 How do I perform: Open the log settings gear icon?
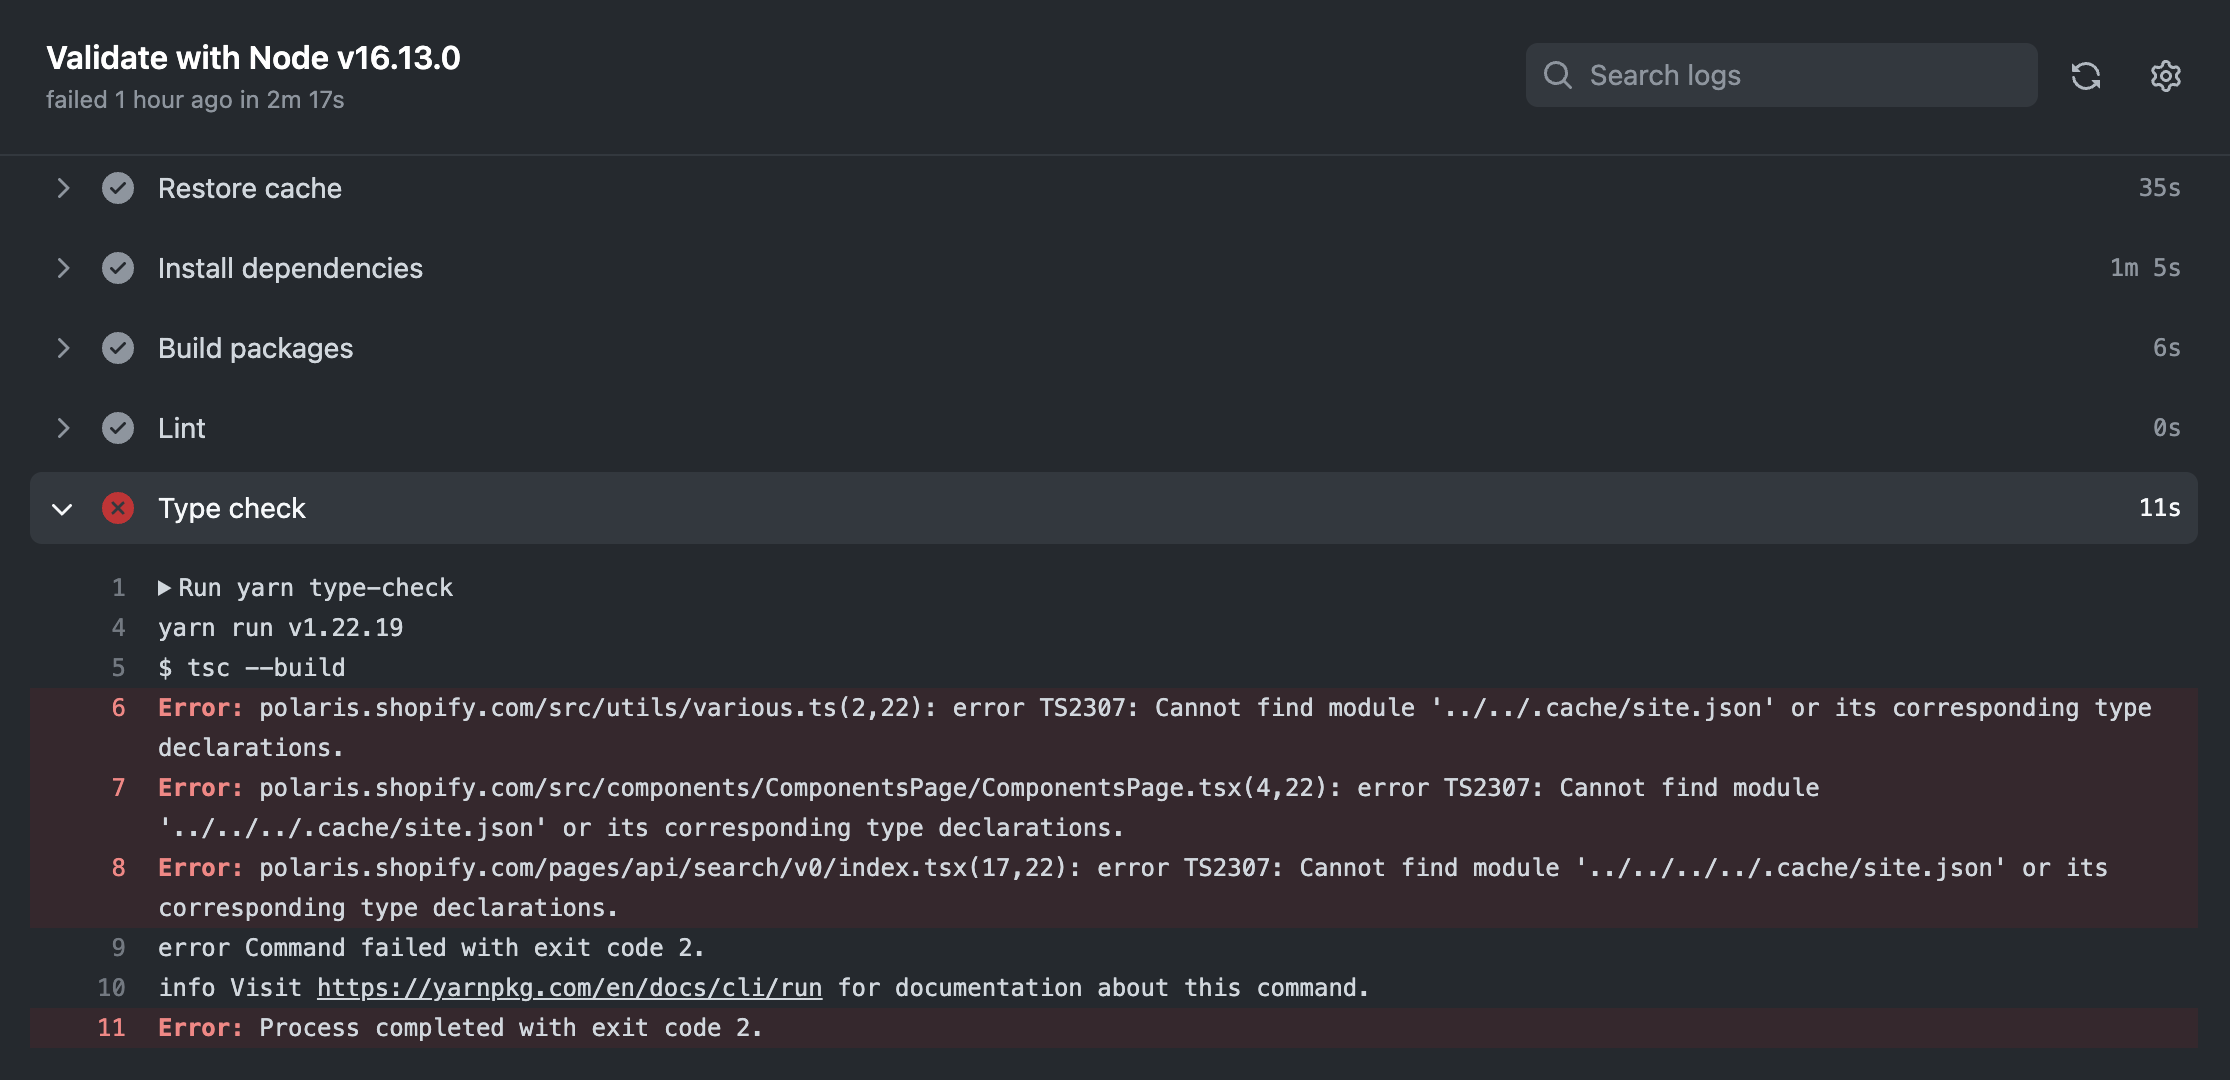2165,75
